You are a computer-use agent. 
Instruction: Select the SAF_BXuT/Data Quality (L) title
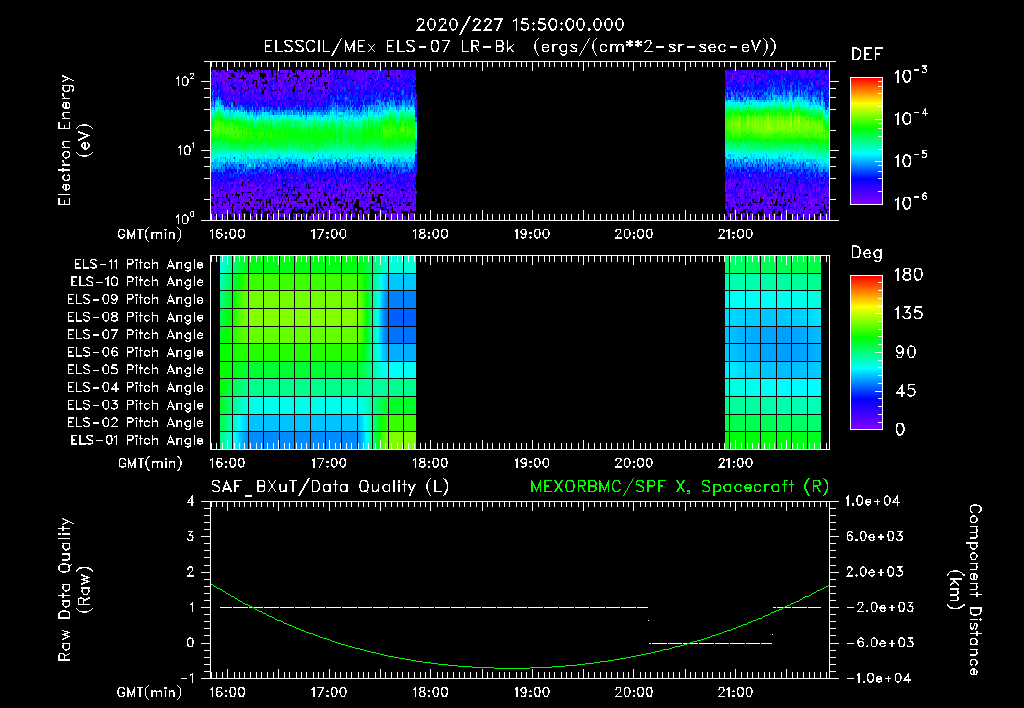[330, 487]
